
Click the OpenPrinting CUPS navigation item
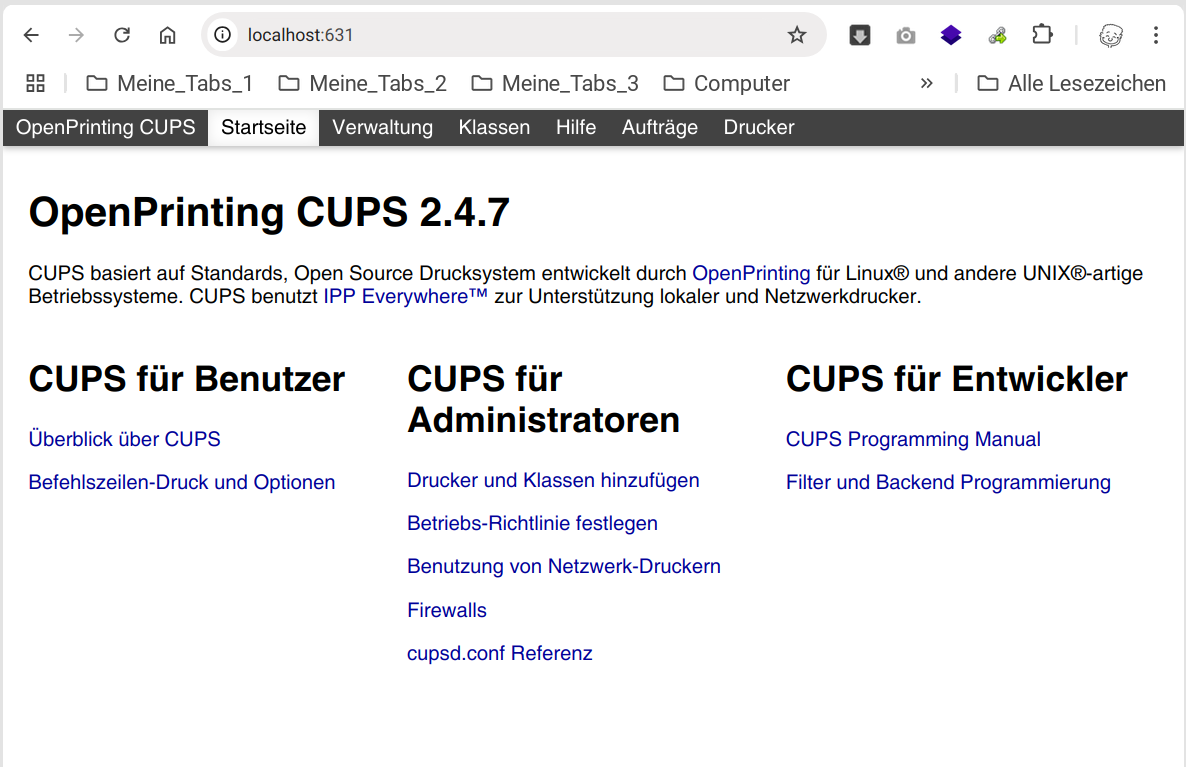click(105, 127)
